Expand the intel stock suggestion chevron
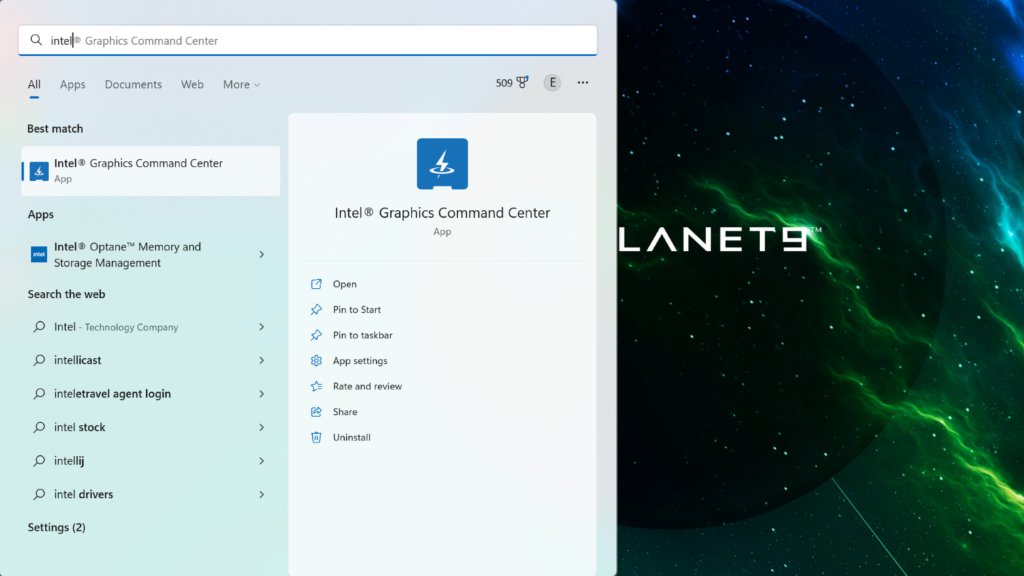This screenshot has height=576, width=1024. coord(261,427)
